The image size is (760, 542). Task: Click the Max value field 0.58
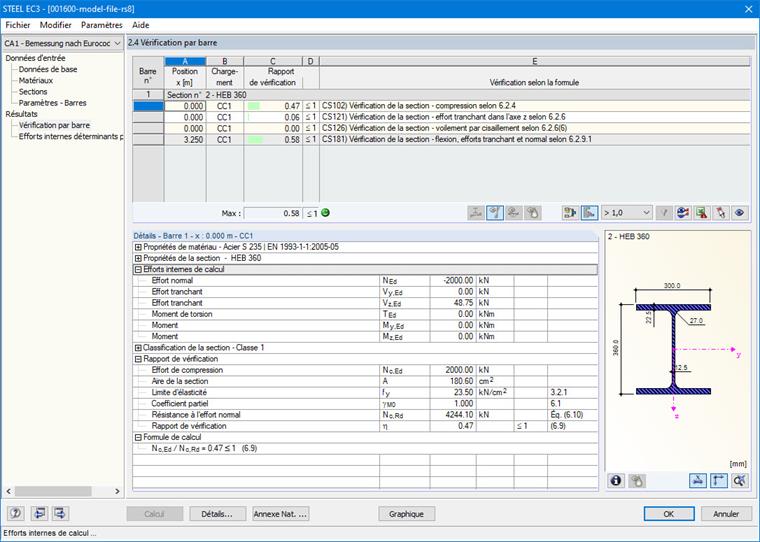pos(273,213)
